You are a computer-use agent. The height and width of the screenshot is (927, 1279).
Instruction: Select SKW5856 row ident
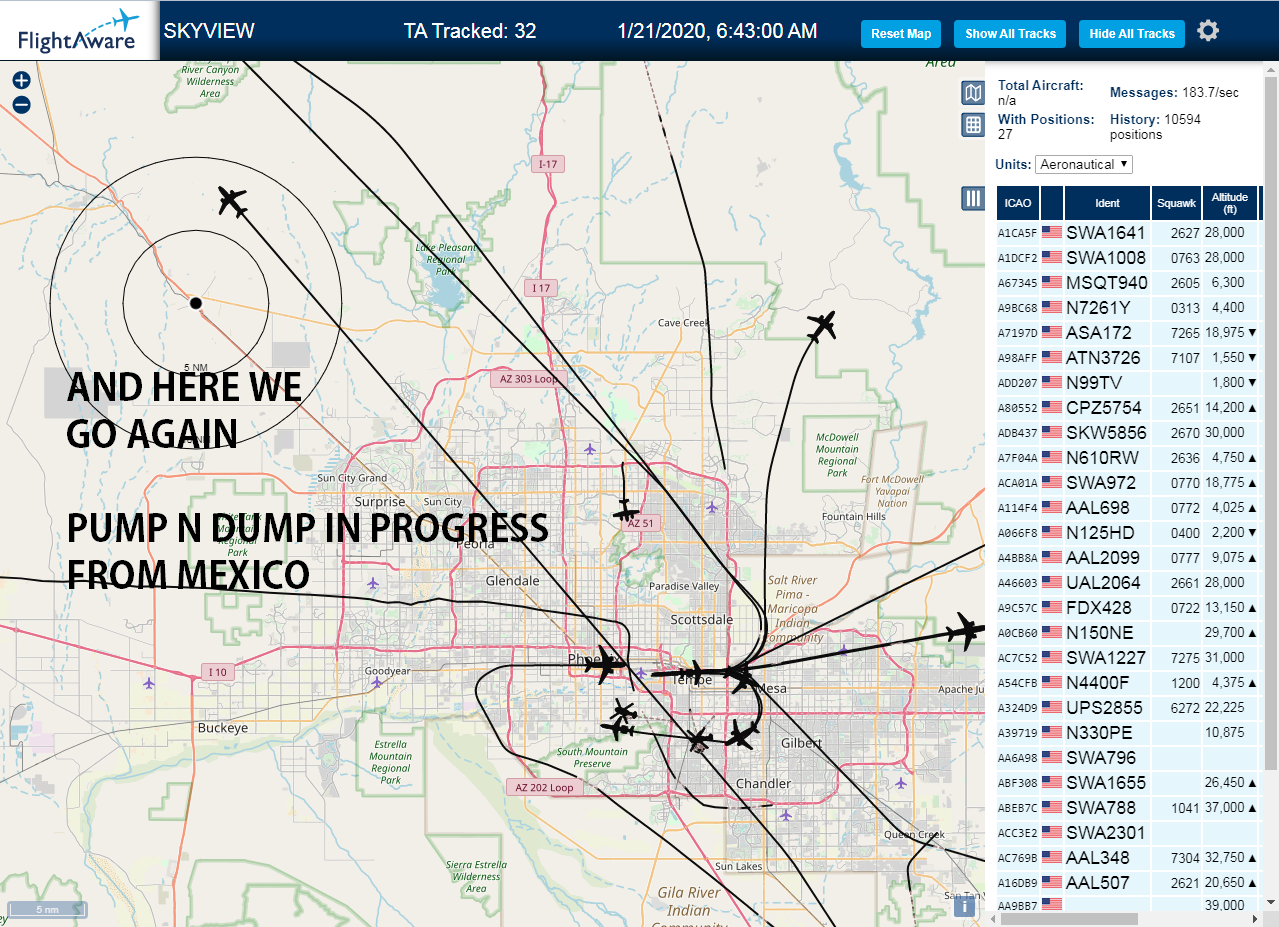tap(1106, 432)
